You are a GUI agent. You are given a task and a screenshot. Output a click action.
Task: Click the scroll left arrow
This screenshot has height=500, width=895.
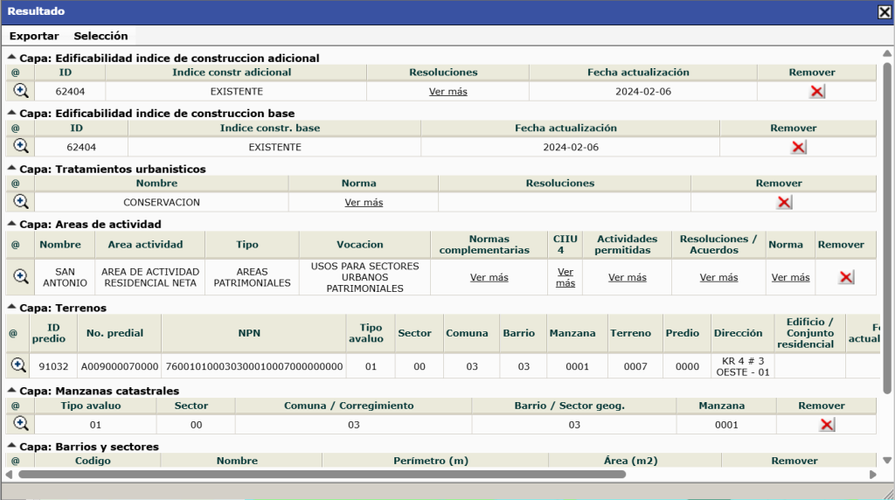pos(9,474)
